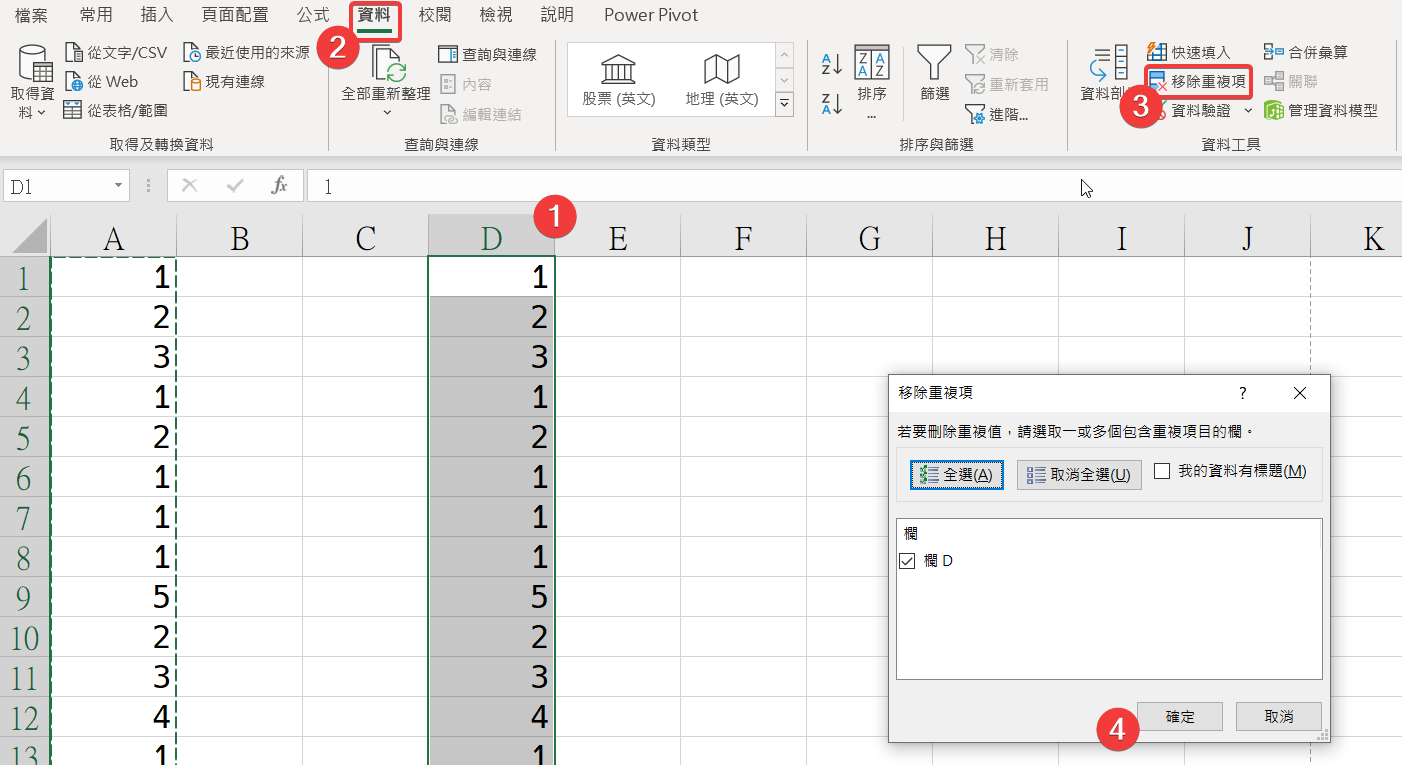The width and height of the screenshot is (1402, 765).
Task: Select column E header
Action: point(617,238)
